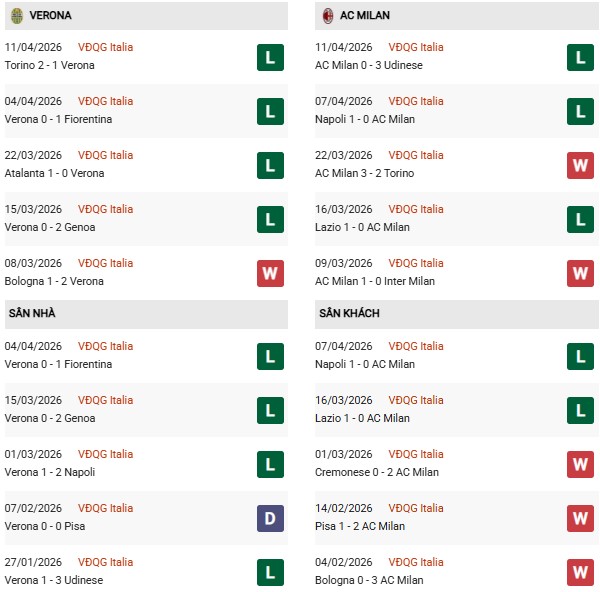This screenshot has width=600, height=592.
Task: Click the W badge for AC Milan 3 - 2 Torino
Action: pyautogui.click(x=581, y=165)
